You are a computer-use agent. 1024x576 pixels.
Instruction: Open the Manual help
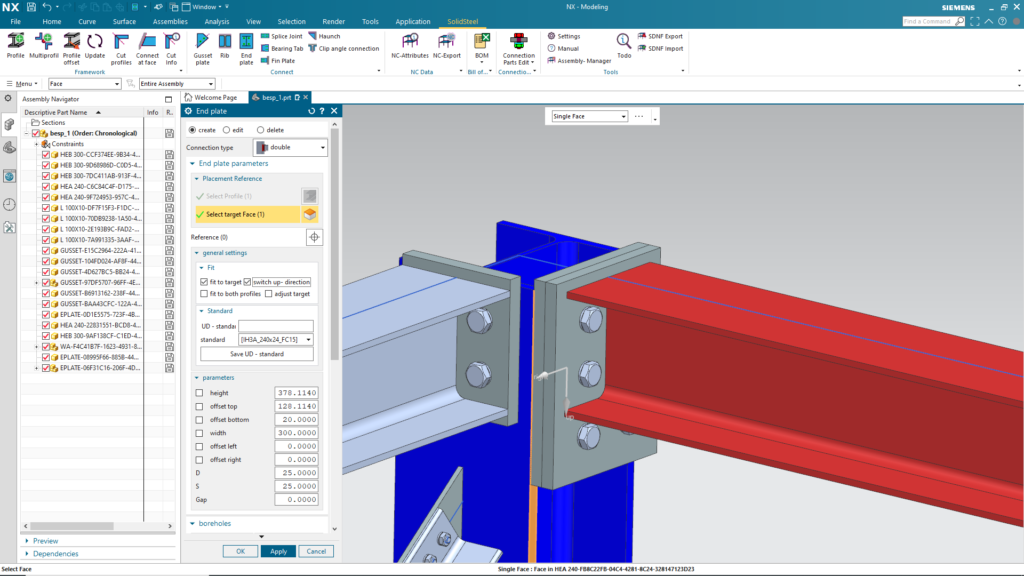pos(563,48)
